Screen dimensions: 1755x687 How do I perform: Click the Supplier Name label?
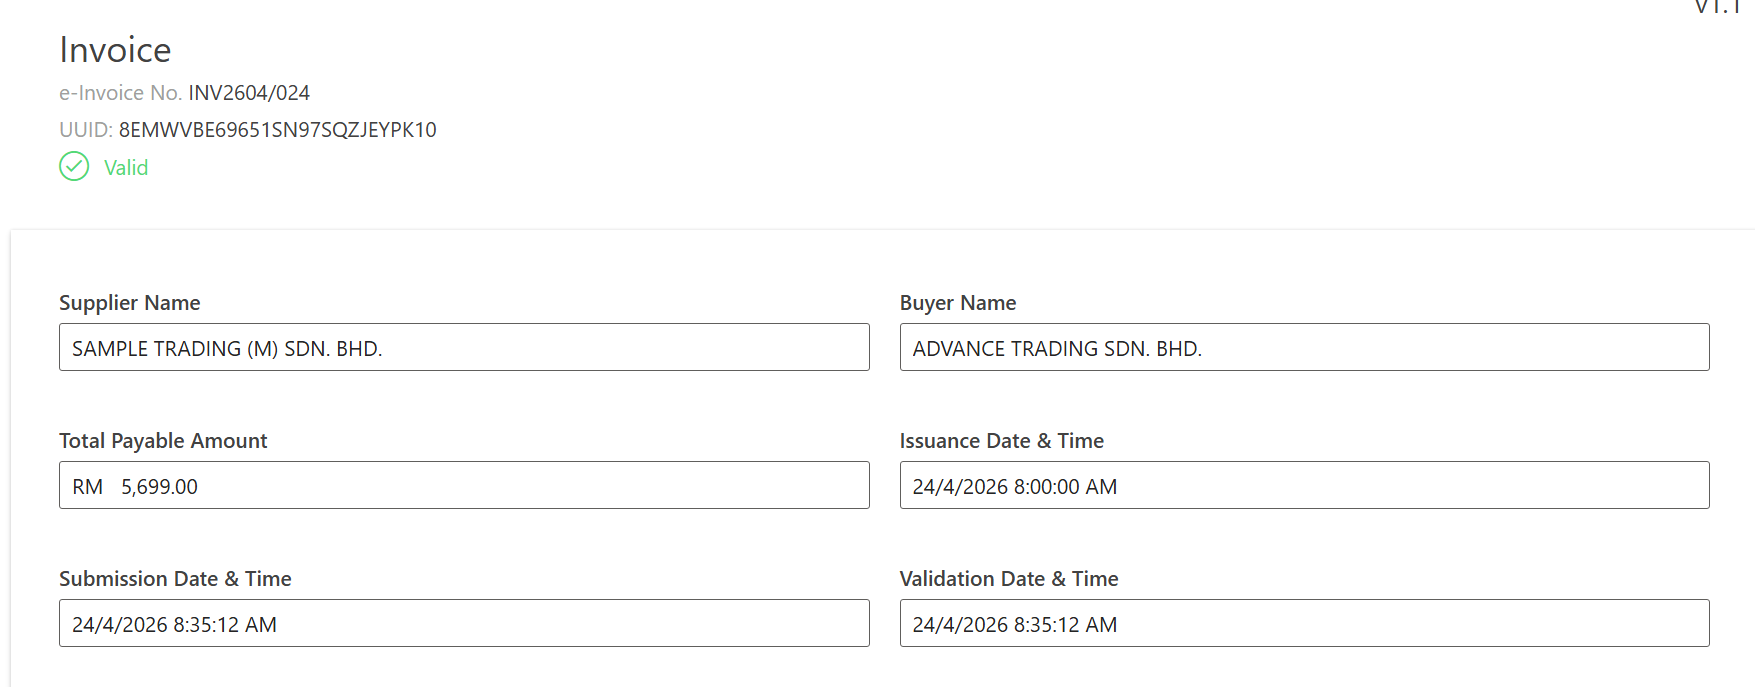point(130,303)
